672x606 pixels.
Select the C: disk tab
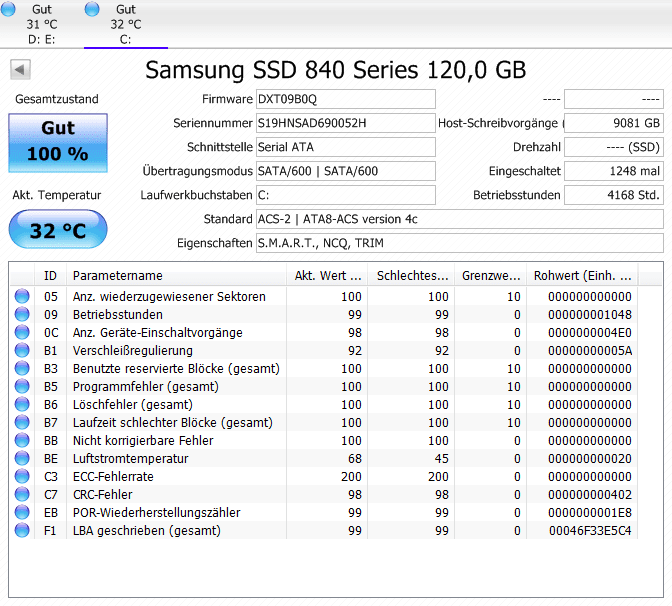tap(126, 24)
